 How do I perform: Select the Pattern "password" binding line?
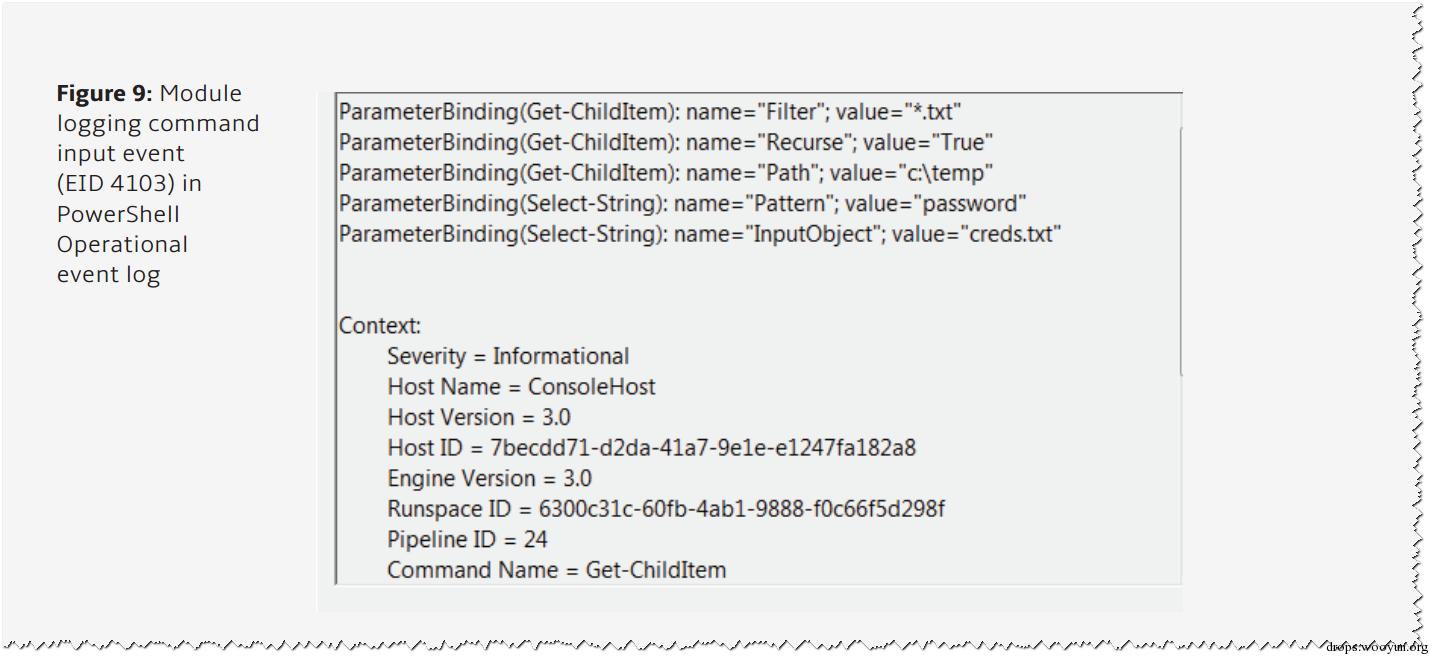tap(683, 203)
